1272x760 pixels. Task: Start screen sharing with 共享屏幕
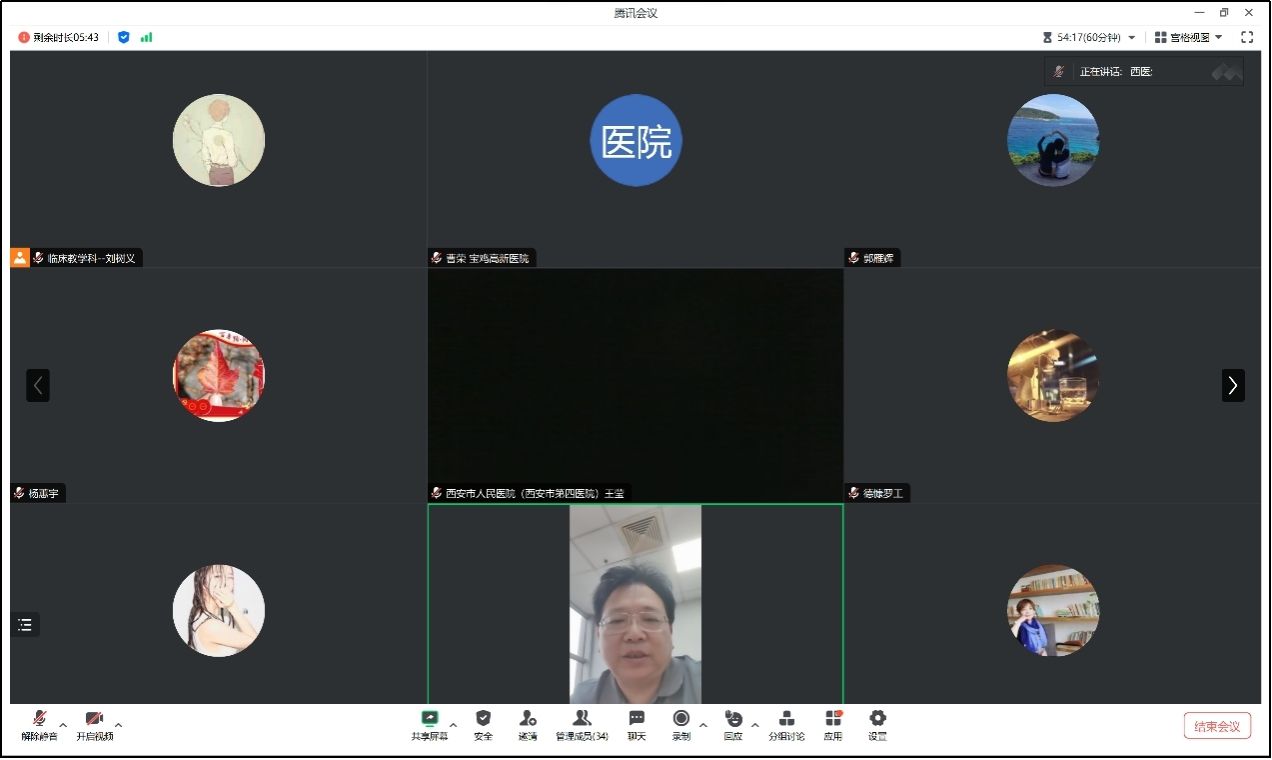point(430,725)
